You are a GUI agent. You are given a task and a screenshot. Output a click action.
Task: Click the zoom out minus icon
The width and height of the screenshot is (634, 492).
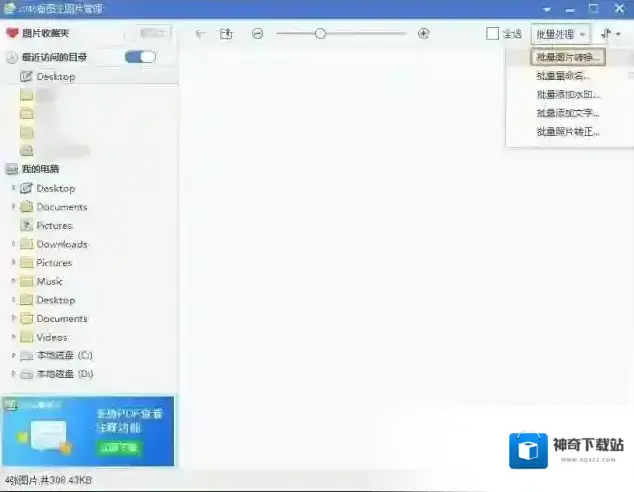258,34
